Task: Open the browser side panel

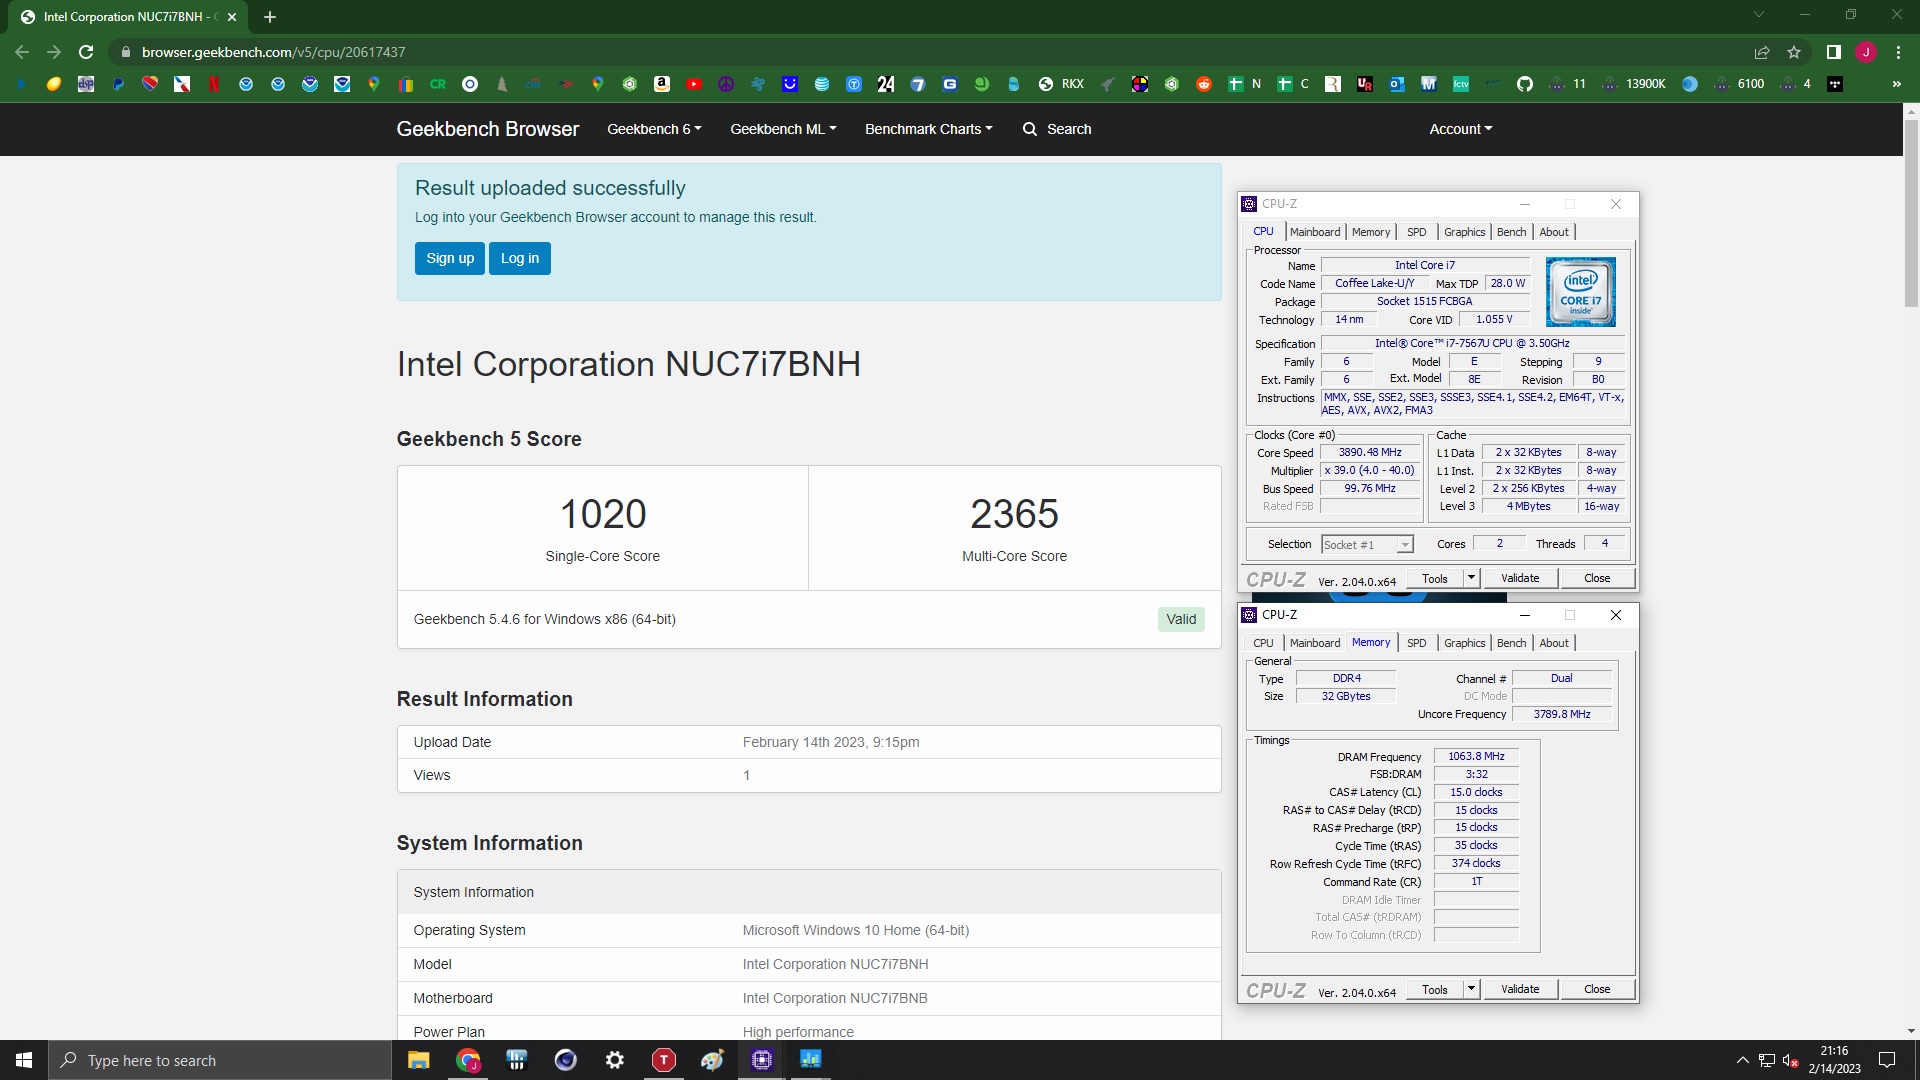Action: [x=1833, y=52]
